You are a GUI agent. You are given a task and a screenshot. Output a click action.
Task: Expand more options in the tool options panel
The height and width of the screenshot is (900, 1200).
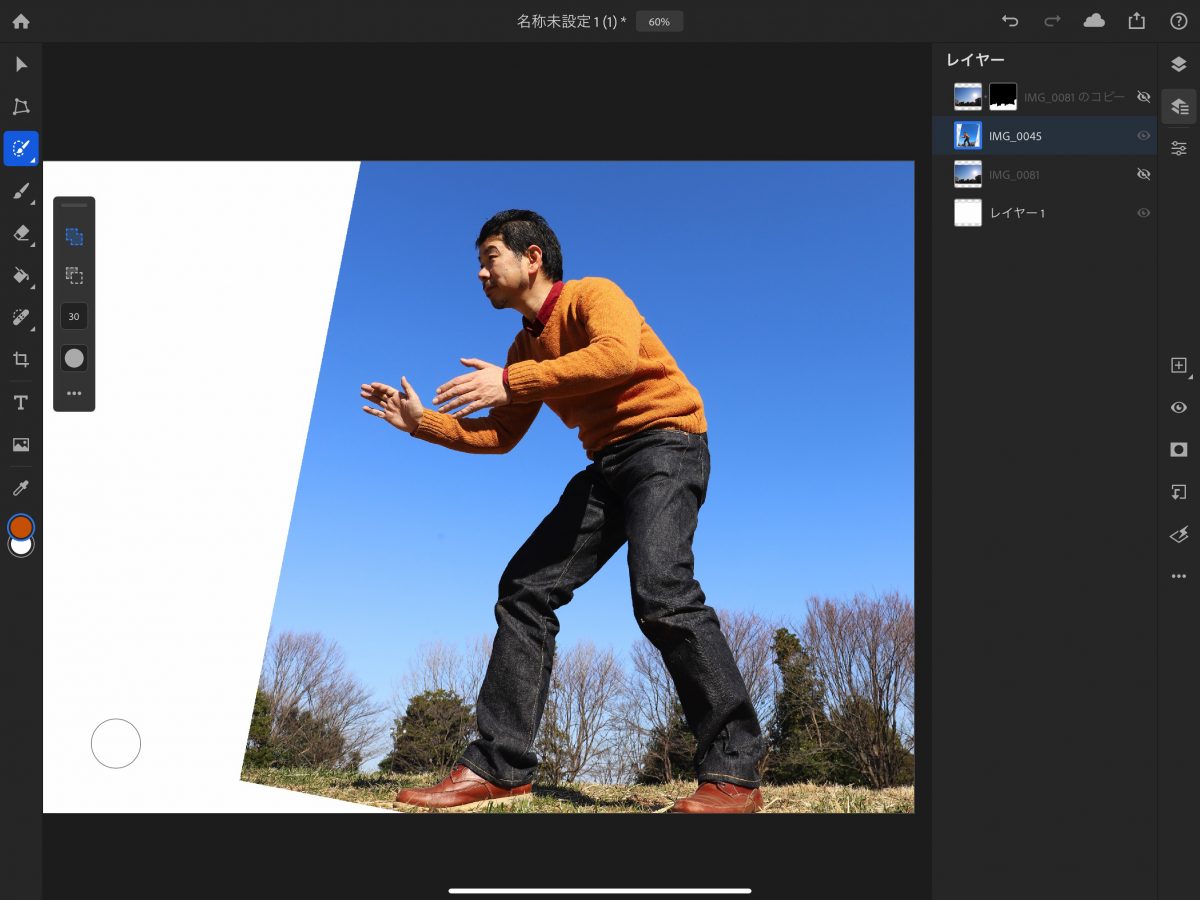(74, 393)
